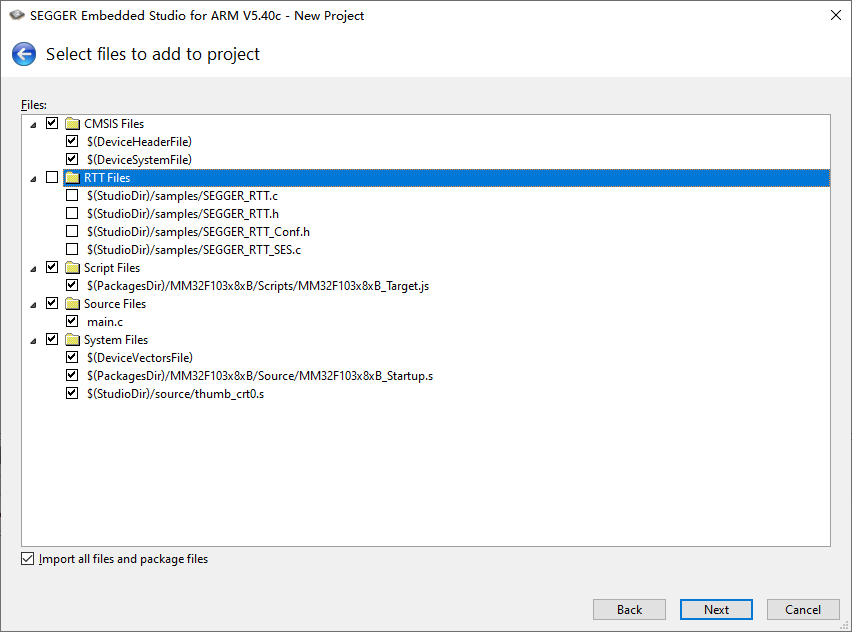Screen dimensions: 852x632
Task: Click the Cancel button
Action: (803, 610)
